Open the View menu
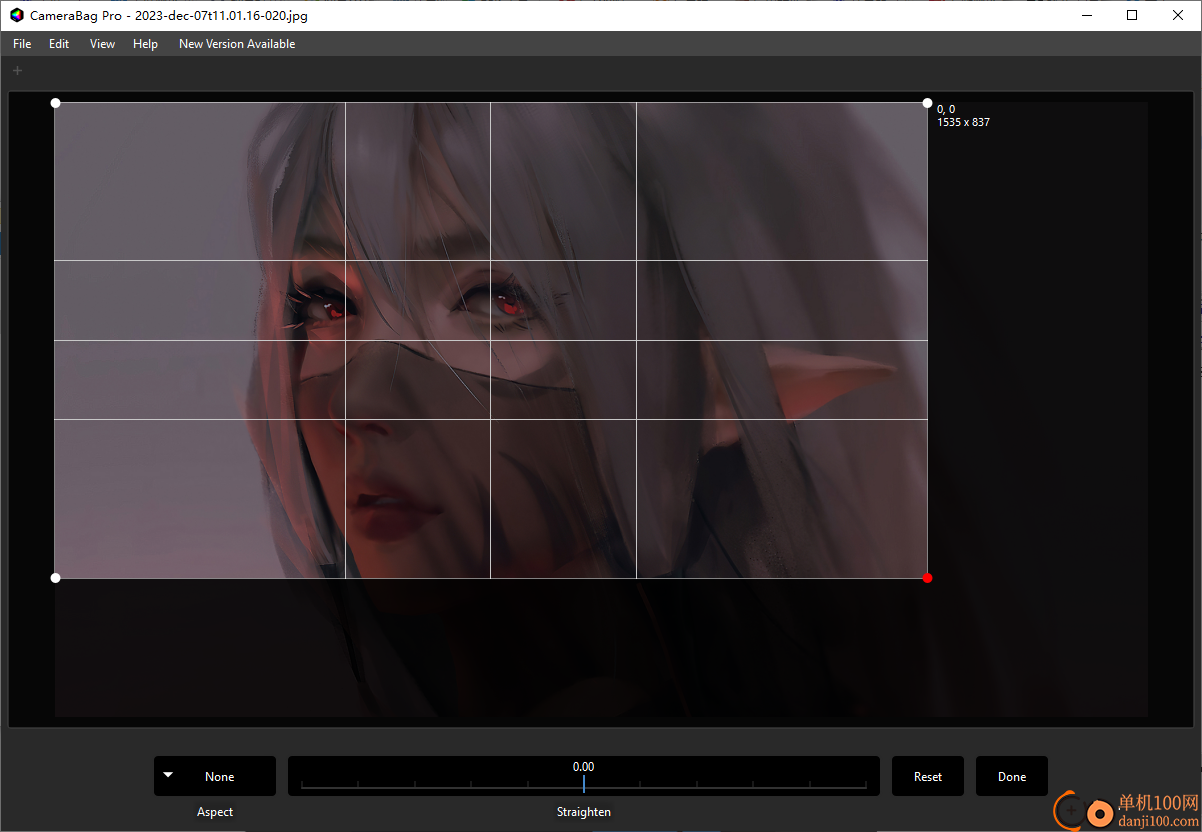The width and height of the screenshot is (1202, 832). pos(102,44)
